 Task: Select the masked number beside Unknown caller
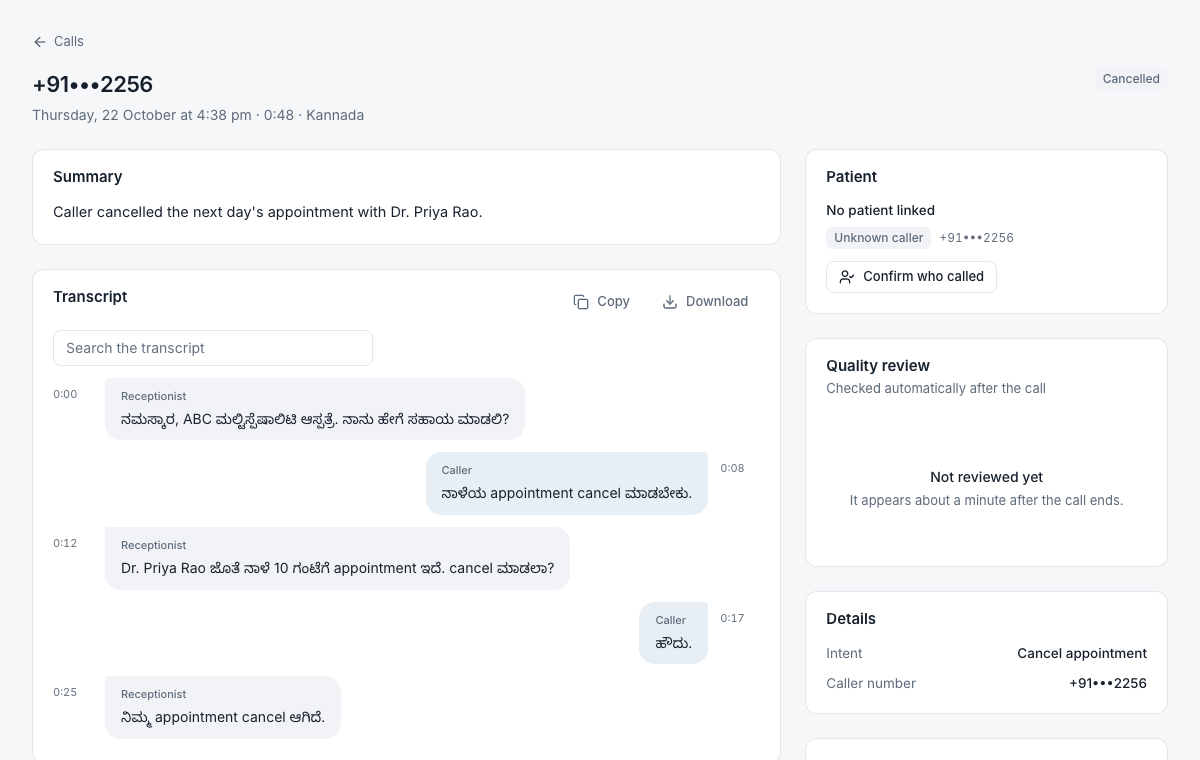[976, 238]
